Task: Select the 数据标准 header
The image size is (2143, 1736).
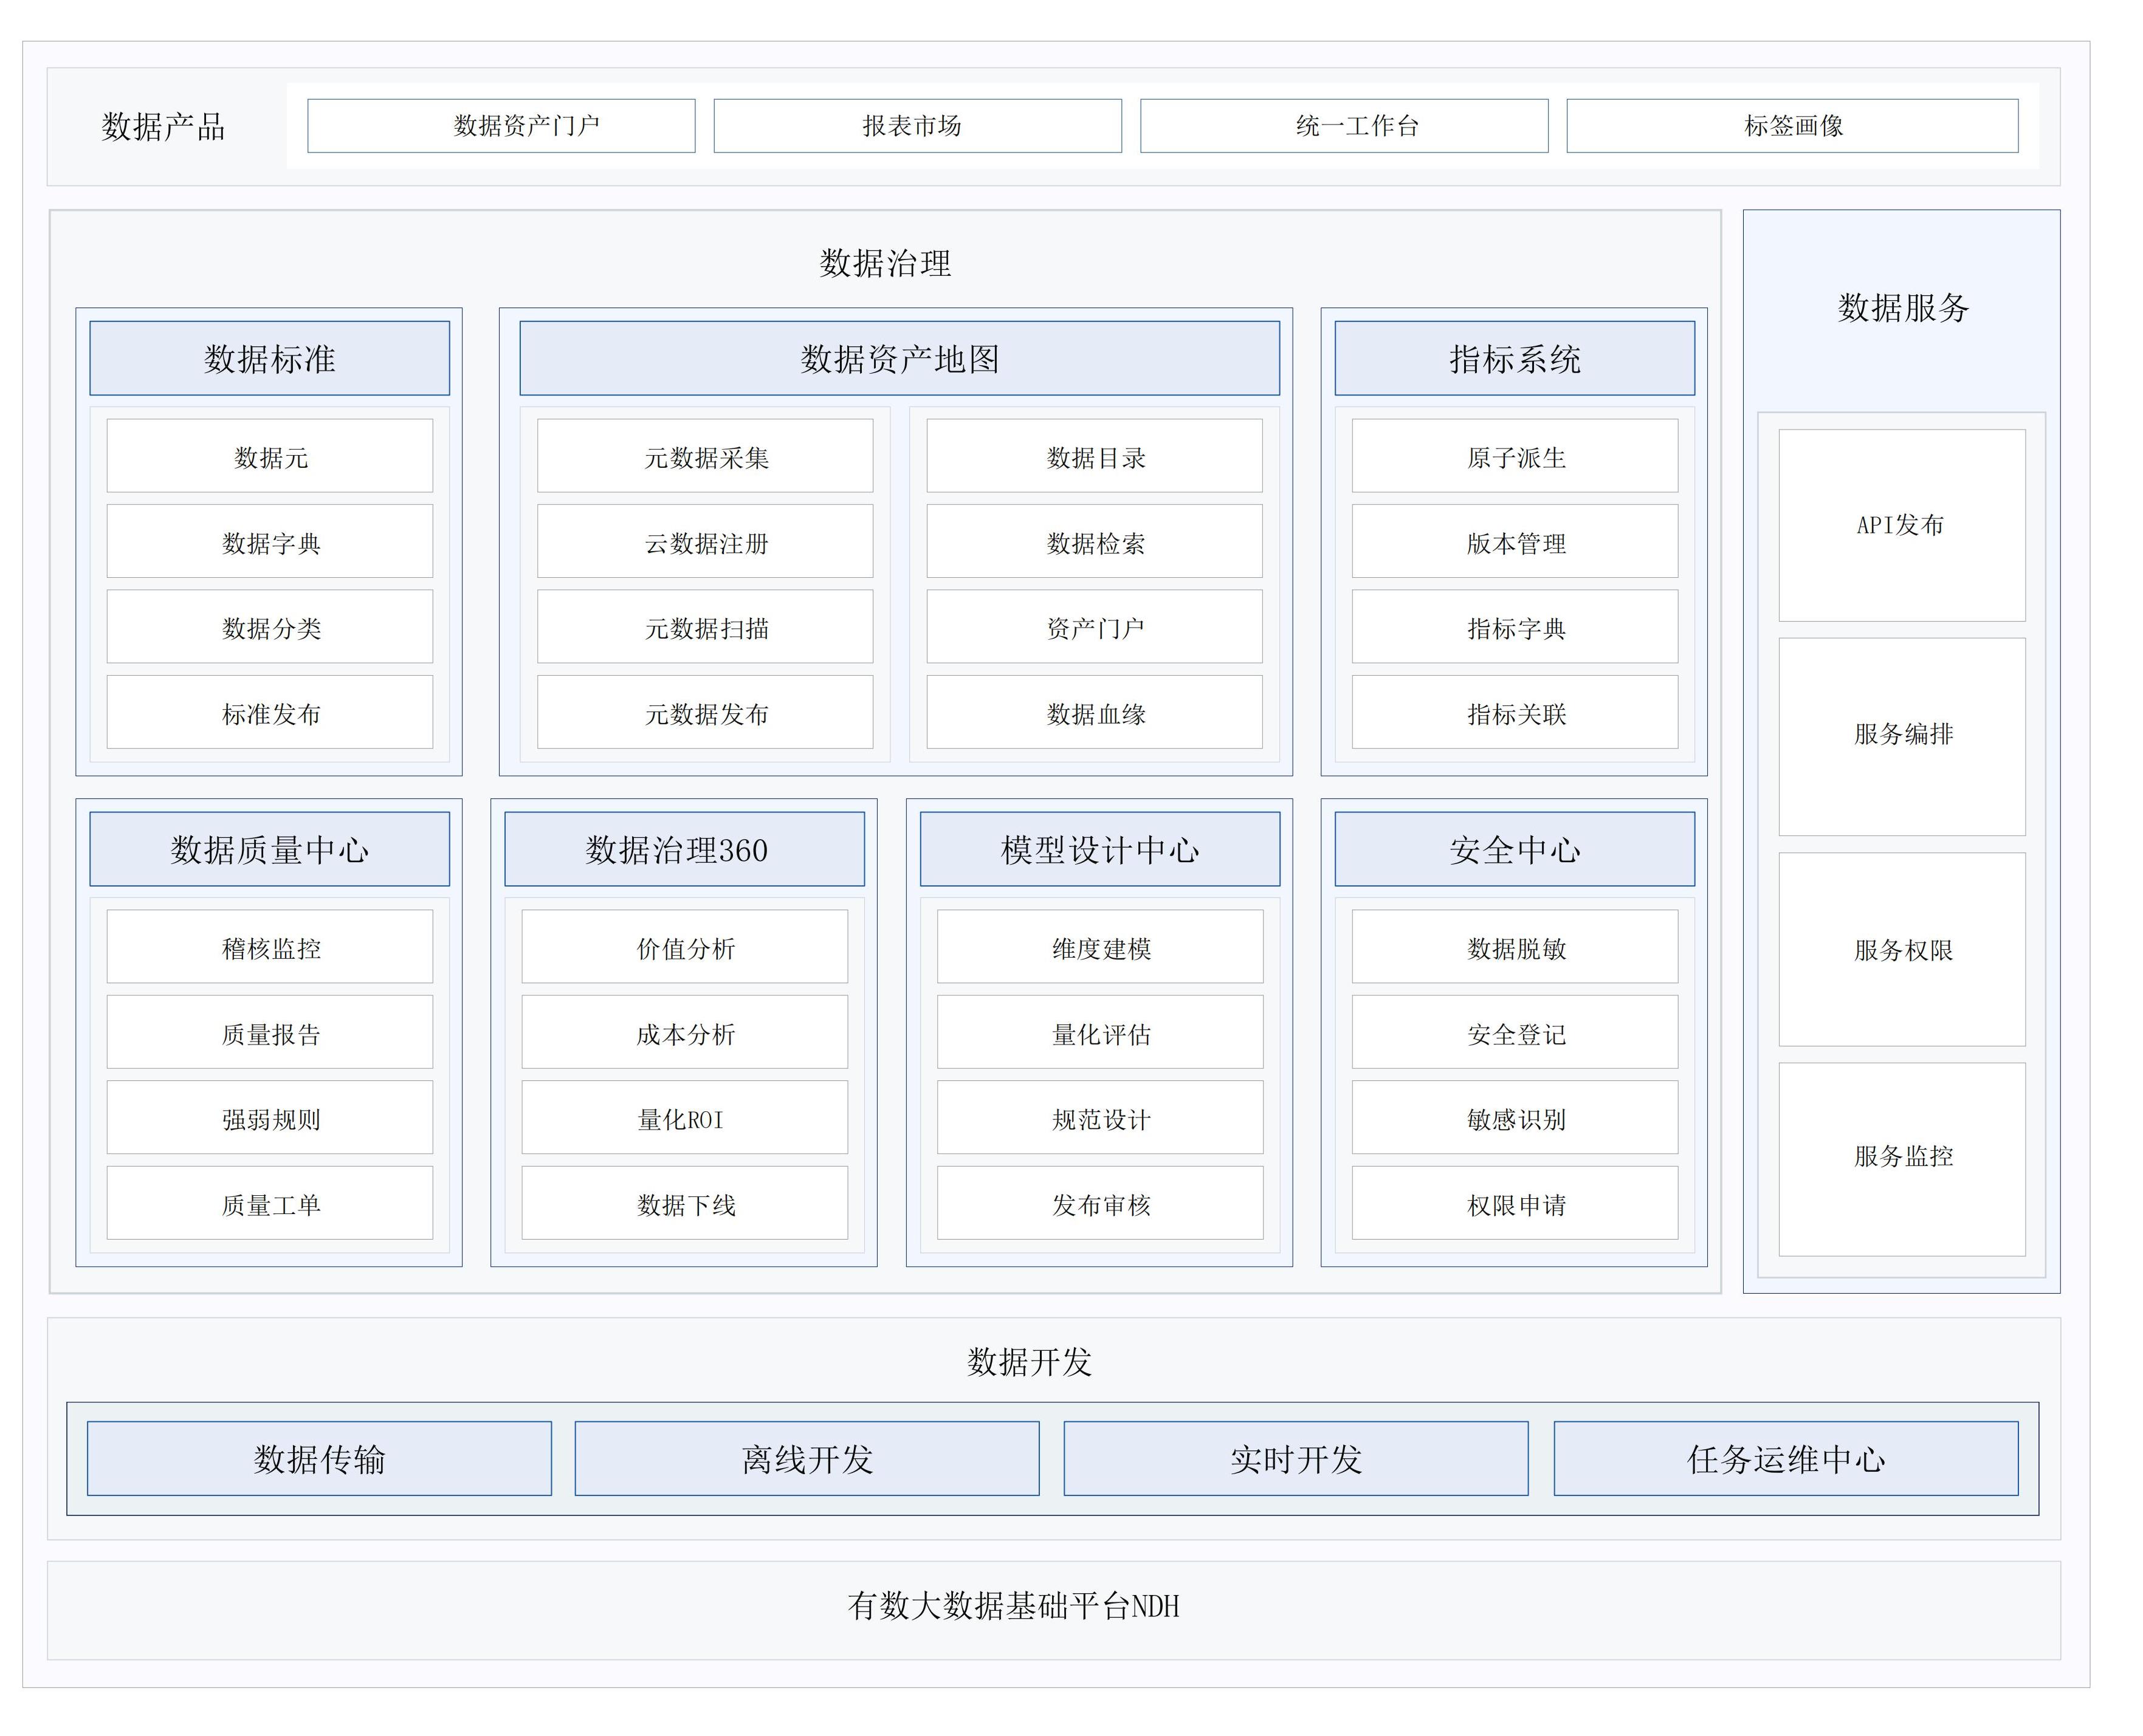Action: pyautogui.click(x=269, y=358)
